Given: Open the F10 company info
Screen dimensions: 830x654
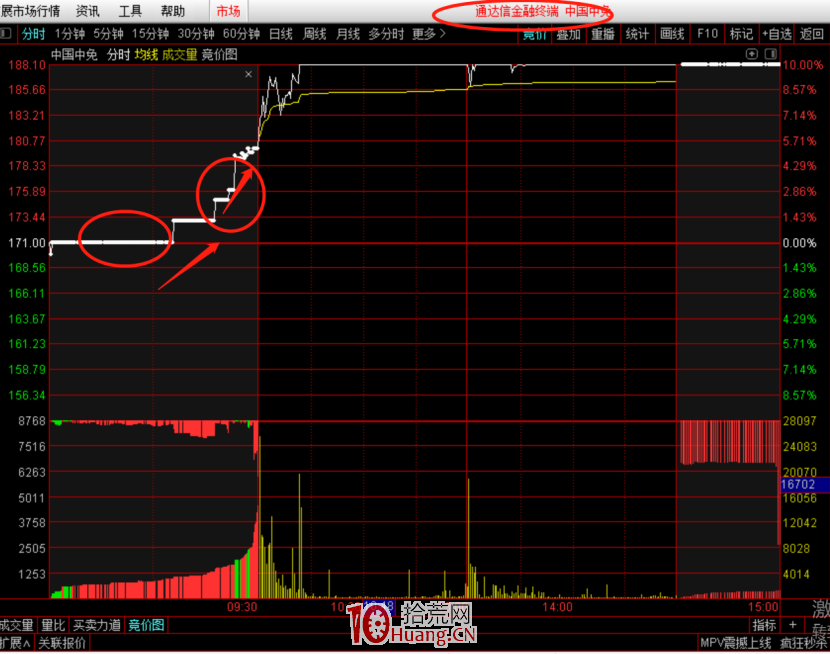Looking at the screenshot, I should [x=708, y=34].
